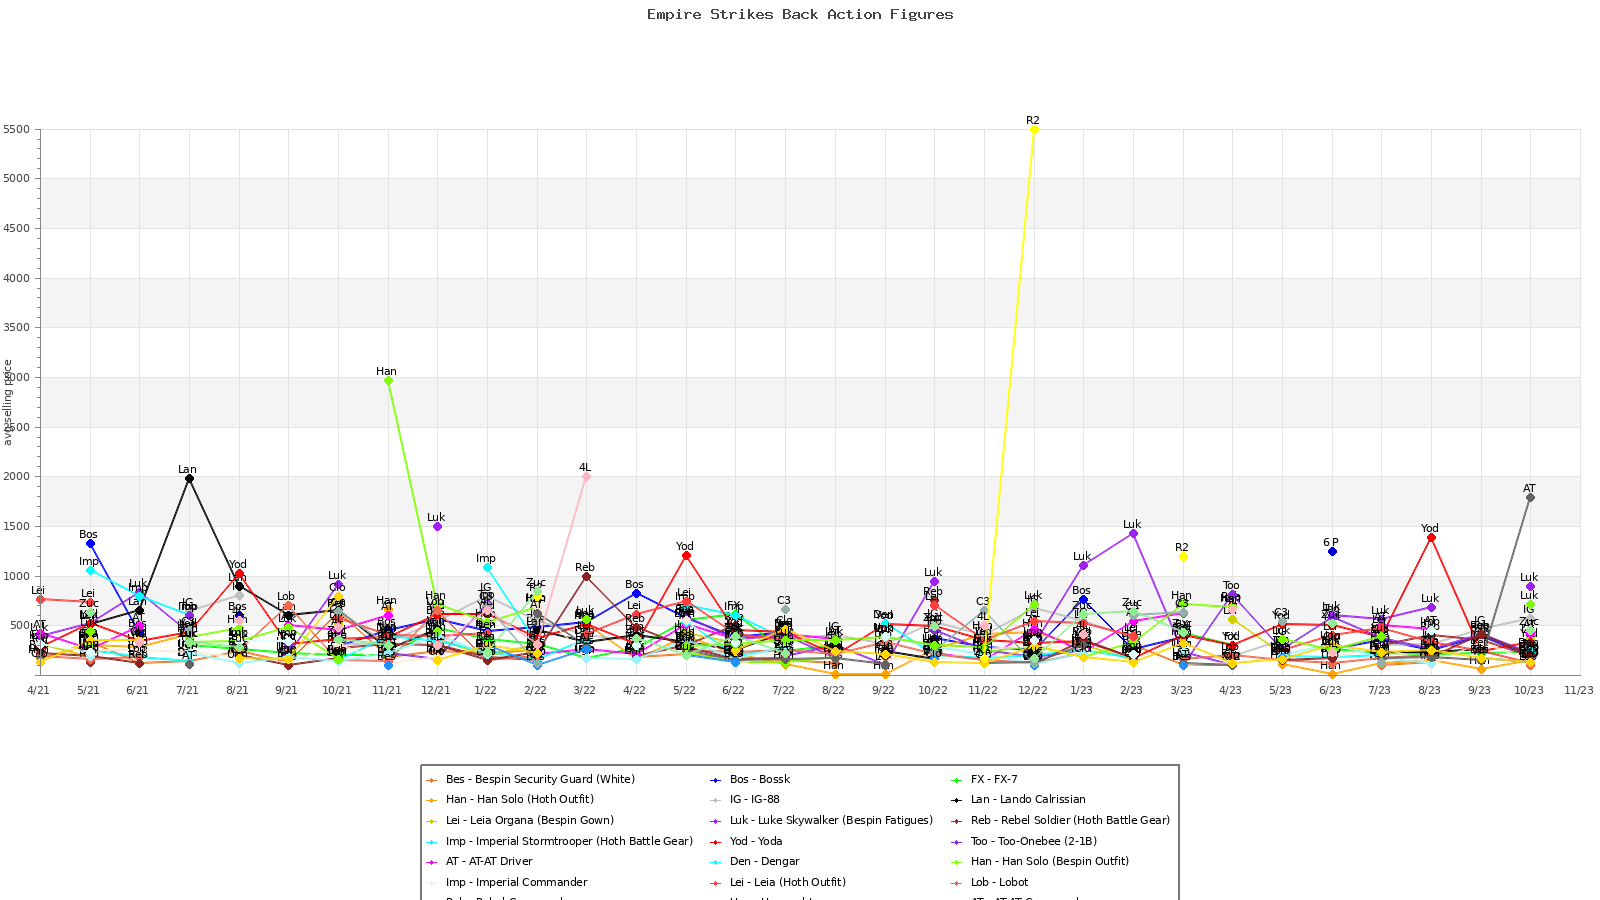Click the avg selling price axis label

point(8,402)
